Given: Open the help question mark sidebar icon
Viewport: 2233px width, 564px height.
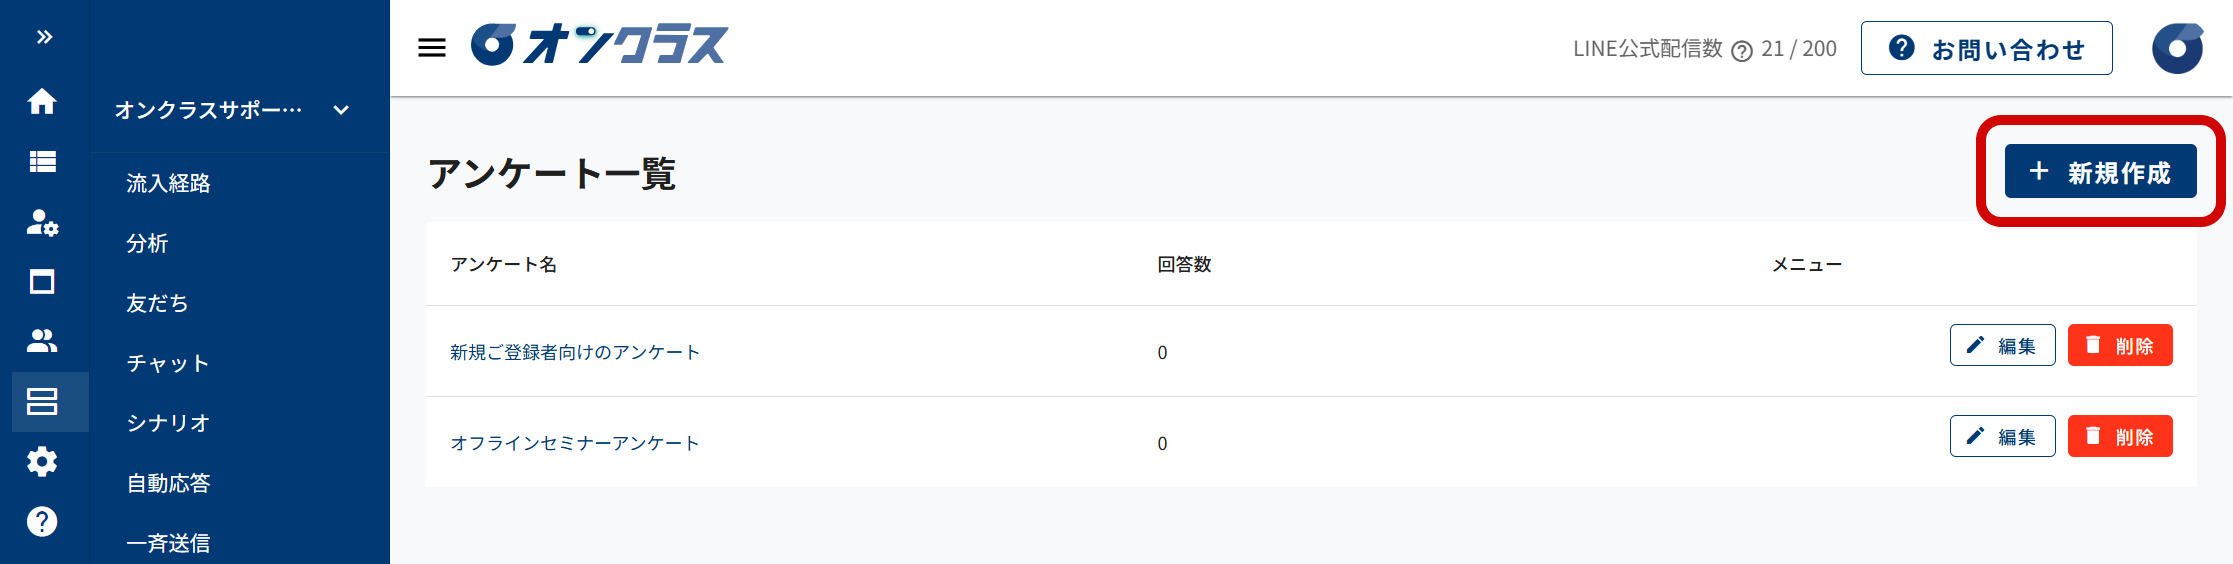Looking at the screenshot, I should coord(42,521).
